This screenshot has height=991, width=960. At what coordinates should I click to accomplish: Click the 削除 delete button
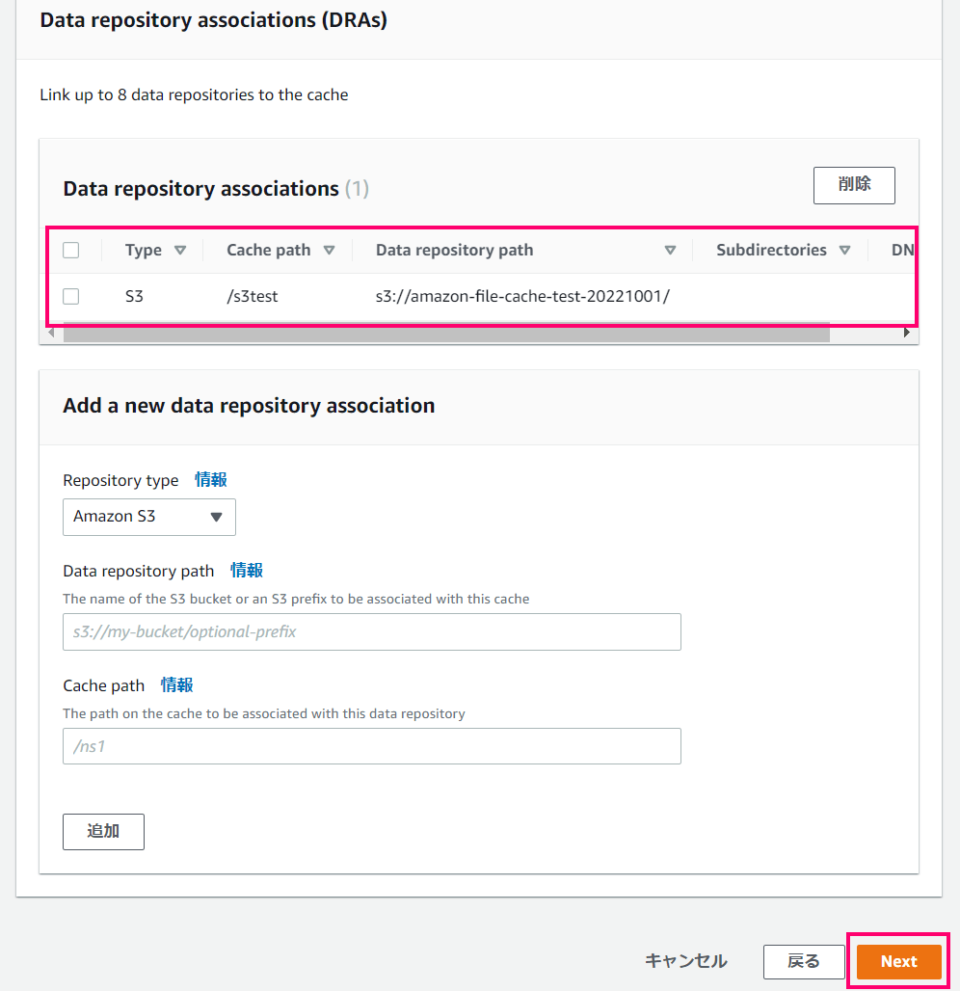(853, 185)
